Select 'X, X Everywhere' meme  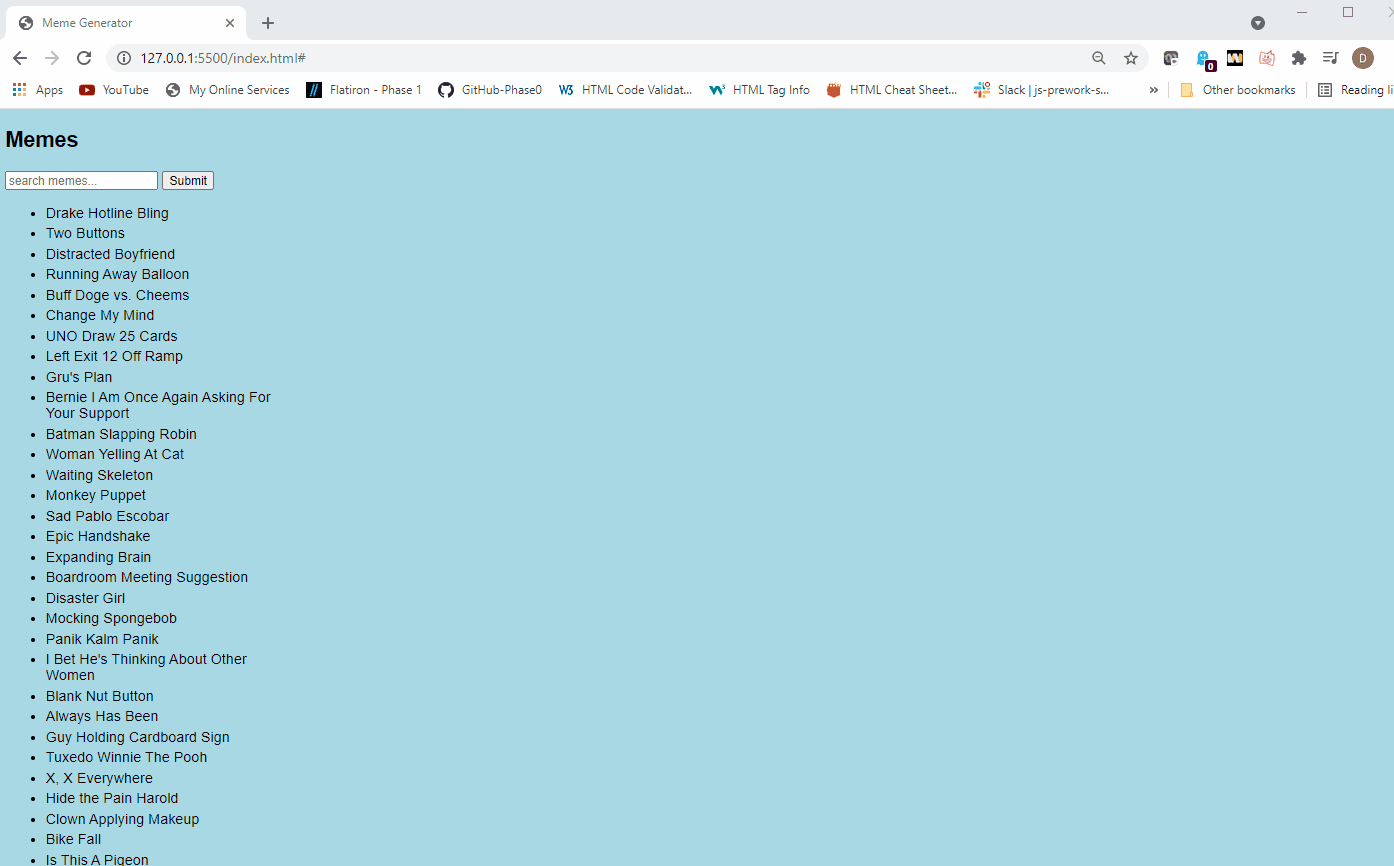pyautogui.click(x=99, y=778)
